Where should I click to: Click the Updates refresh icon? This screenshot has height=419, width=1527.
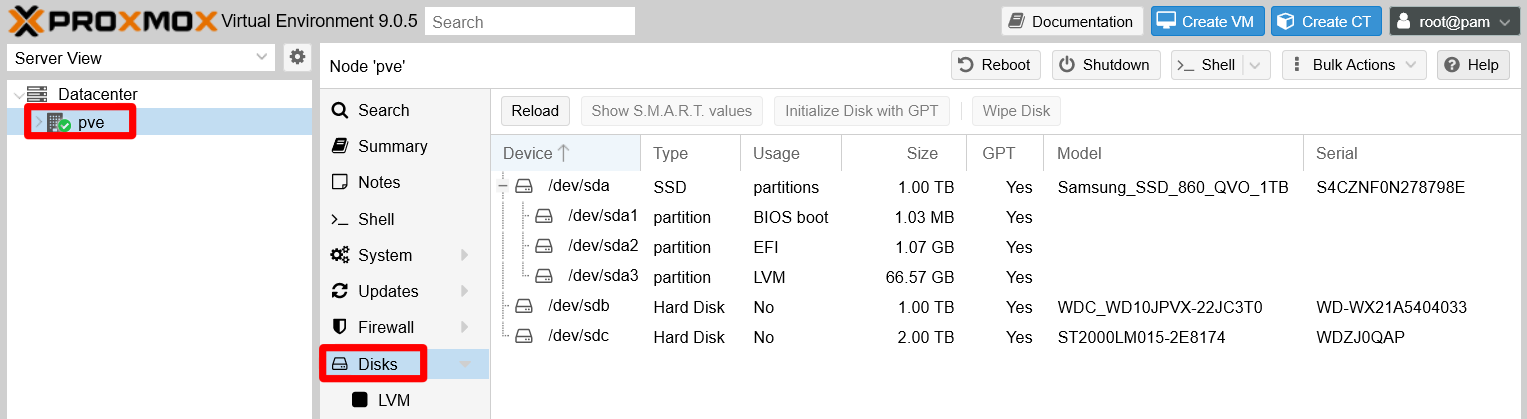coord(340,291)
